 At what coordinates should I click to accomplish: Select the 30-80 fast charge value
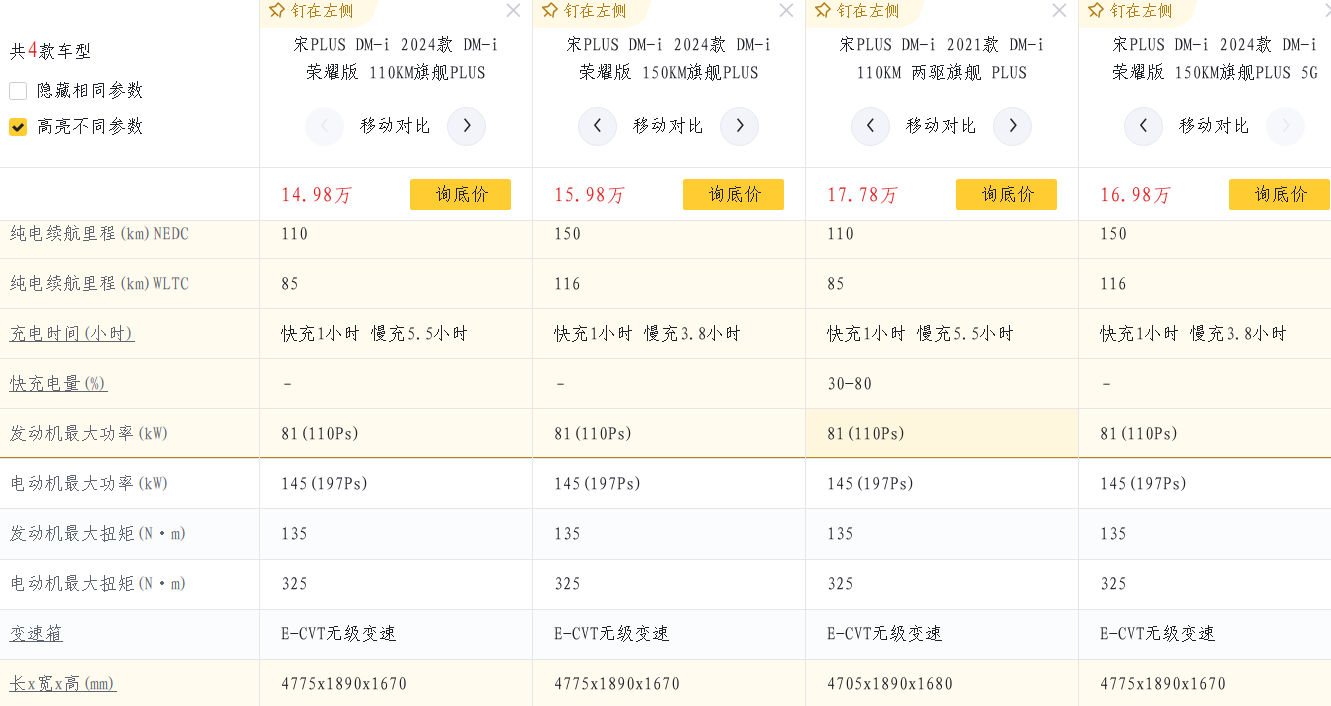[x=849, y=384]
